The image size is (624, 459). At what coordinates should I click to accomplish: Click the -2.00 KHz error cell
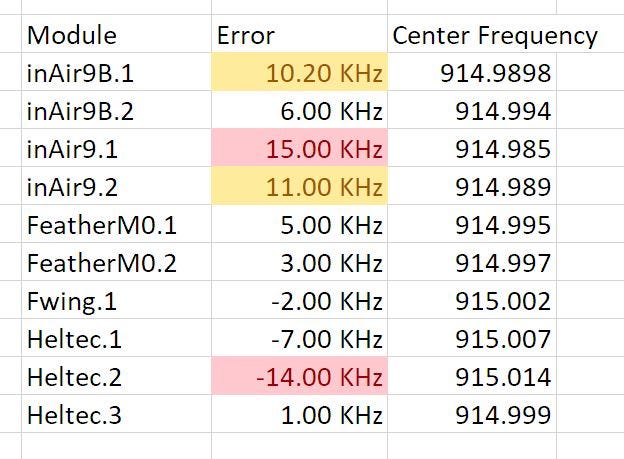[x=299, y=300]
